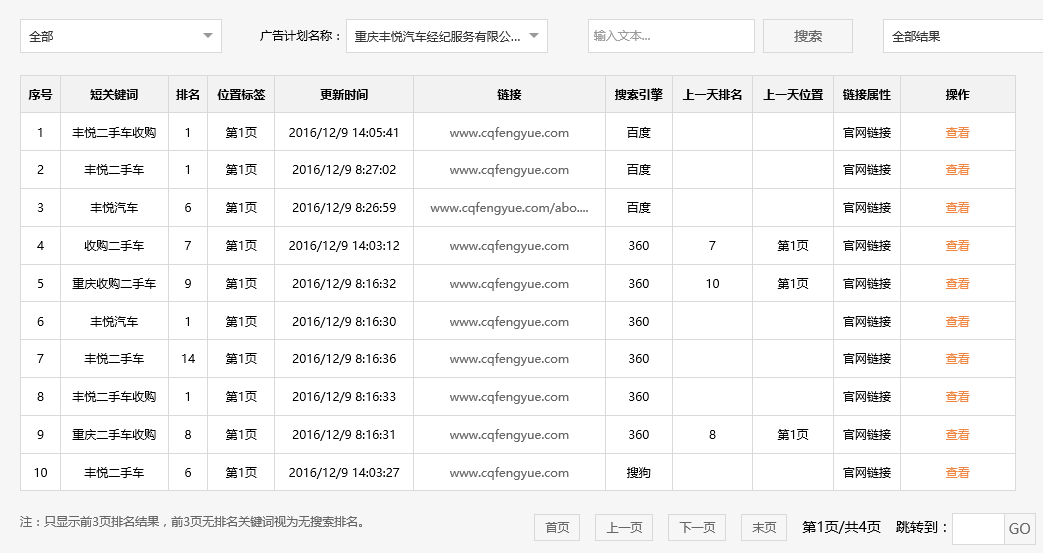The height and width of the screenshot is (553, 1043).
Task: Click the 操作 column header
Action: click(958, 94)
